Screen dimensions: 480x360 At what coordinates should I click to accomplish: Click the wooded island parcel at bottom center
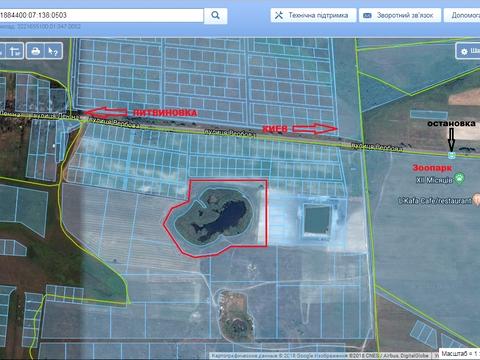[x=235, y=316]
